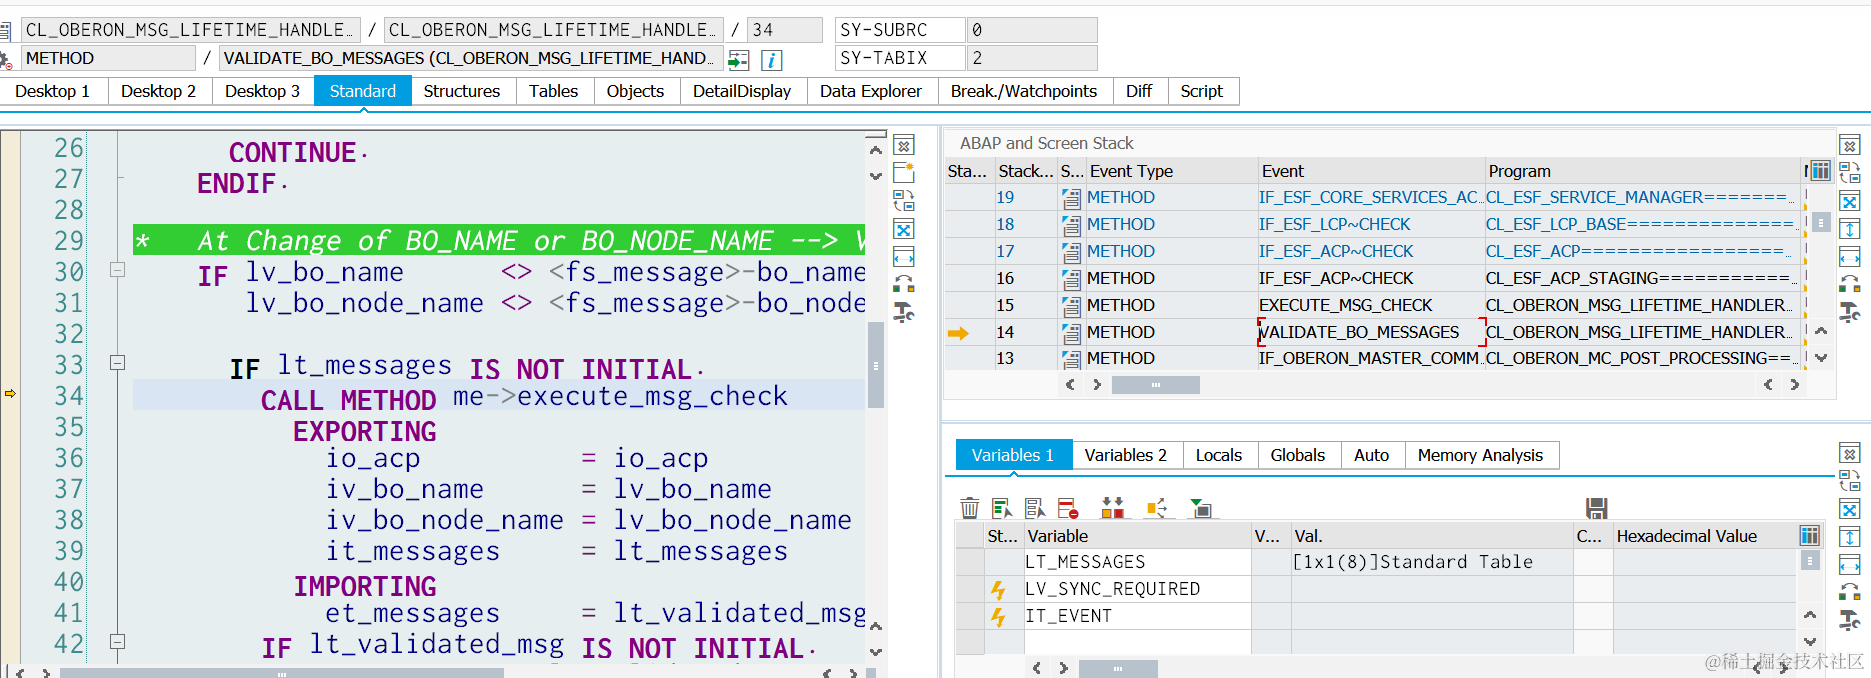
Task: Open column layout icon in variables table header
Action: pos(1810,535)
